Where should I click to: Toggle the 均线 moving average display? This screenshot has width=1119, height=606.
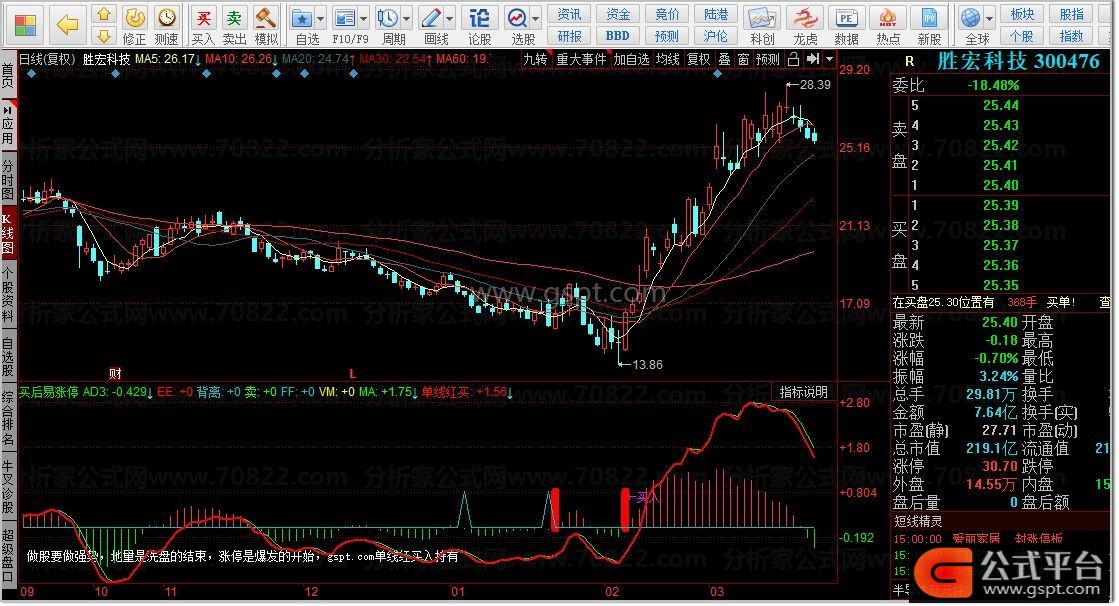pos(668,59)
